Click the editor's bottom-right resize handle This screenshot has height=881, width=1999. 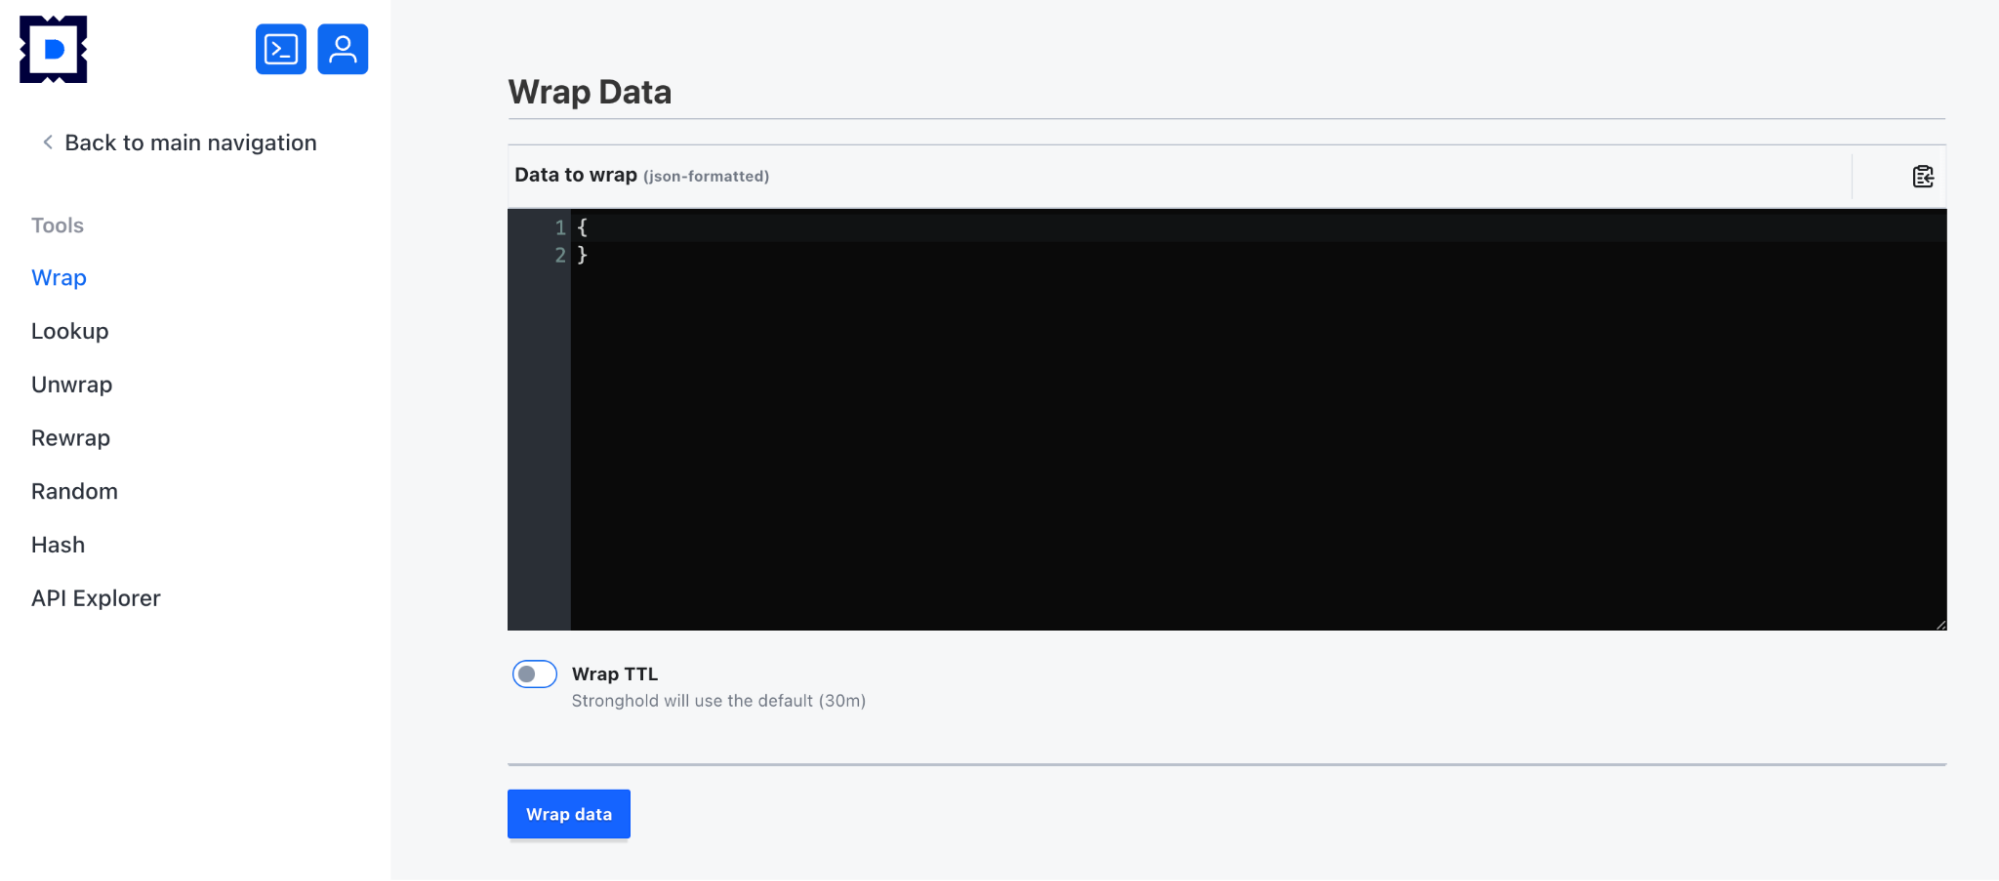1940,625
